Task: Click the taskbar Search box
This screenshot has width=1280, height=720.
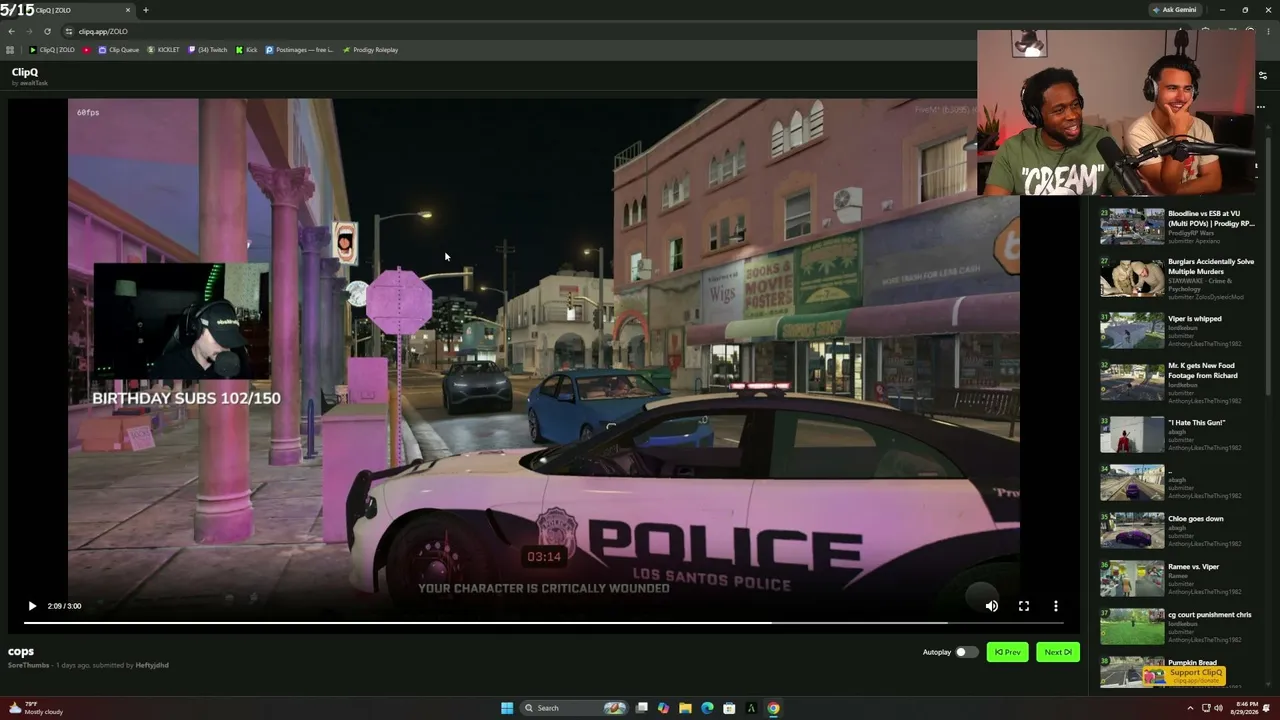Action: point(573,708)
